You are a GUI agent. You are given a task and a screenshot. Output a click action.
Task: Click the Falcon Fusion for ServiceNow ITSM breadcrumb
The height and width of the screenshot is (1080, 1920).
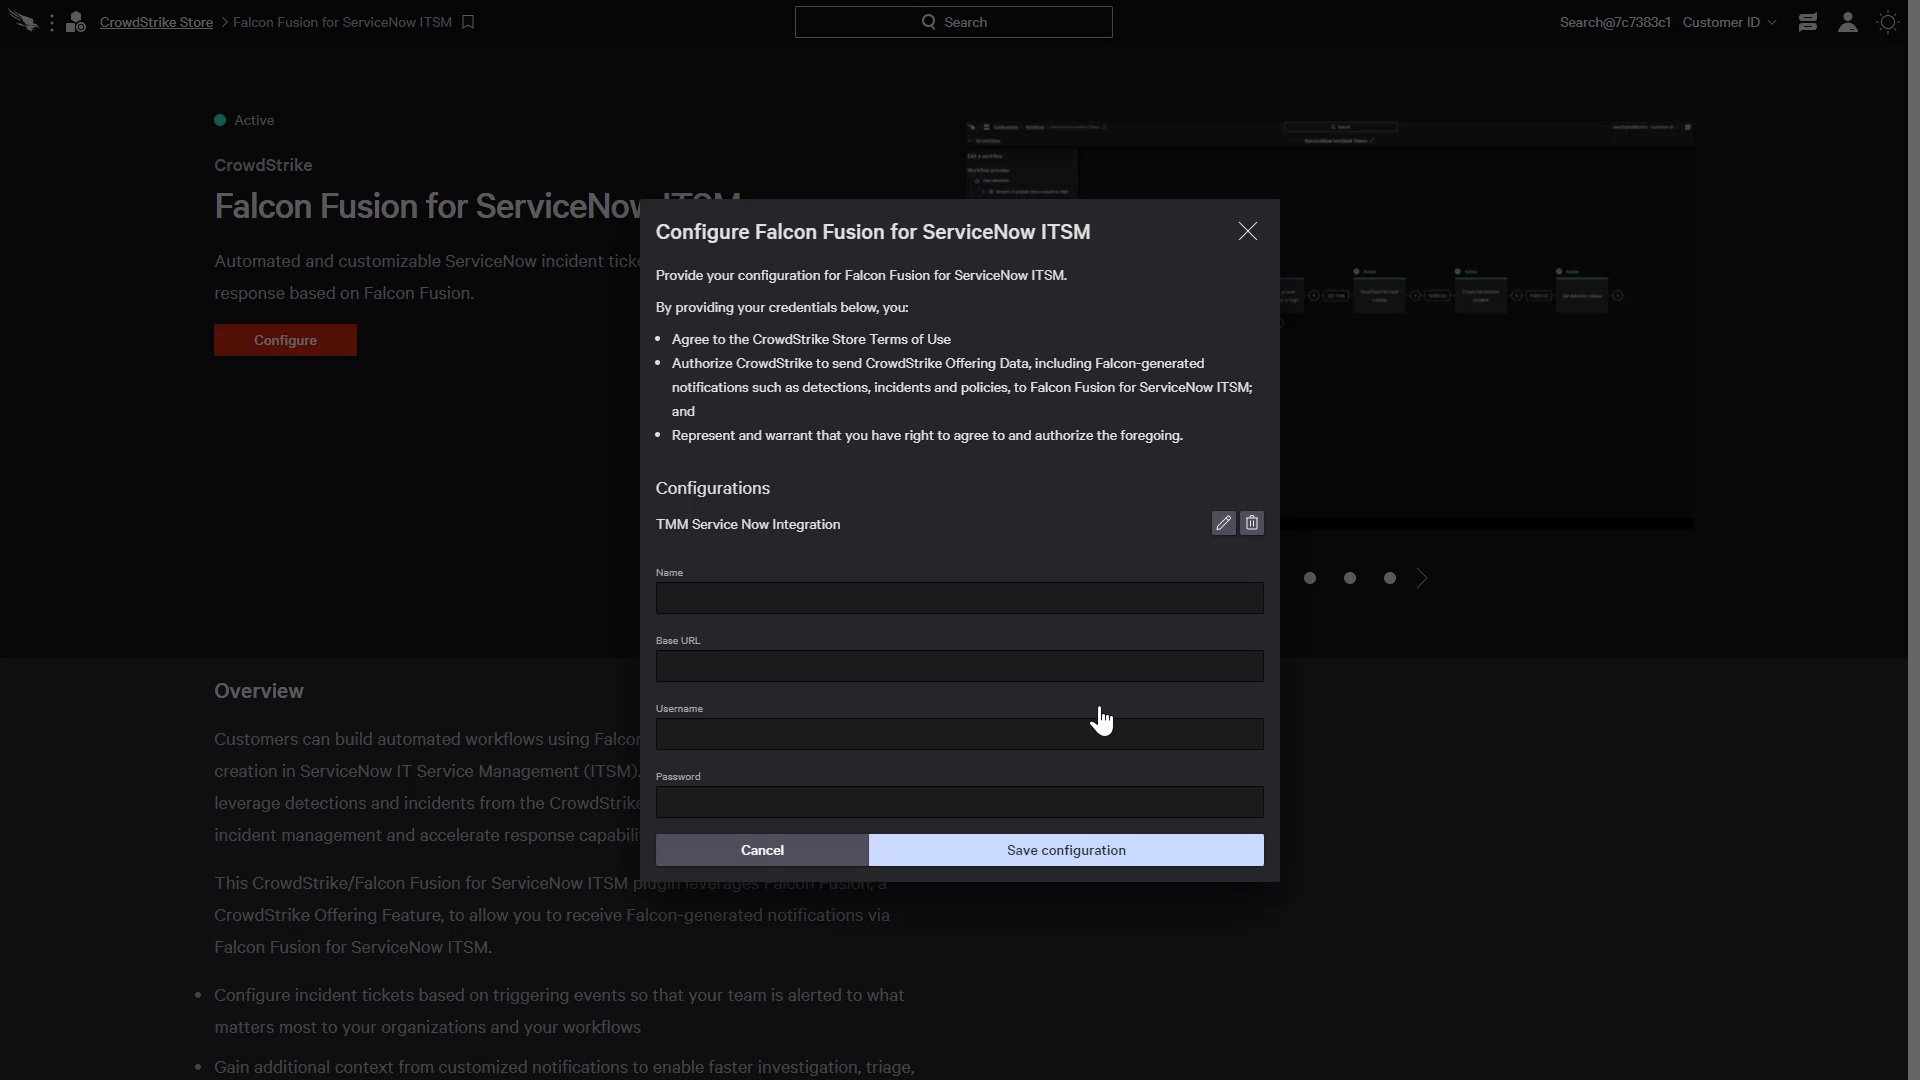[x=342, y=22]
